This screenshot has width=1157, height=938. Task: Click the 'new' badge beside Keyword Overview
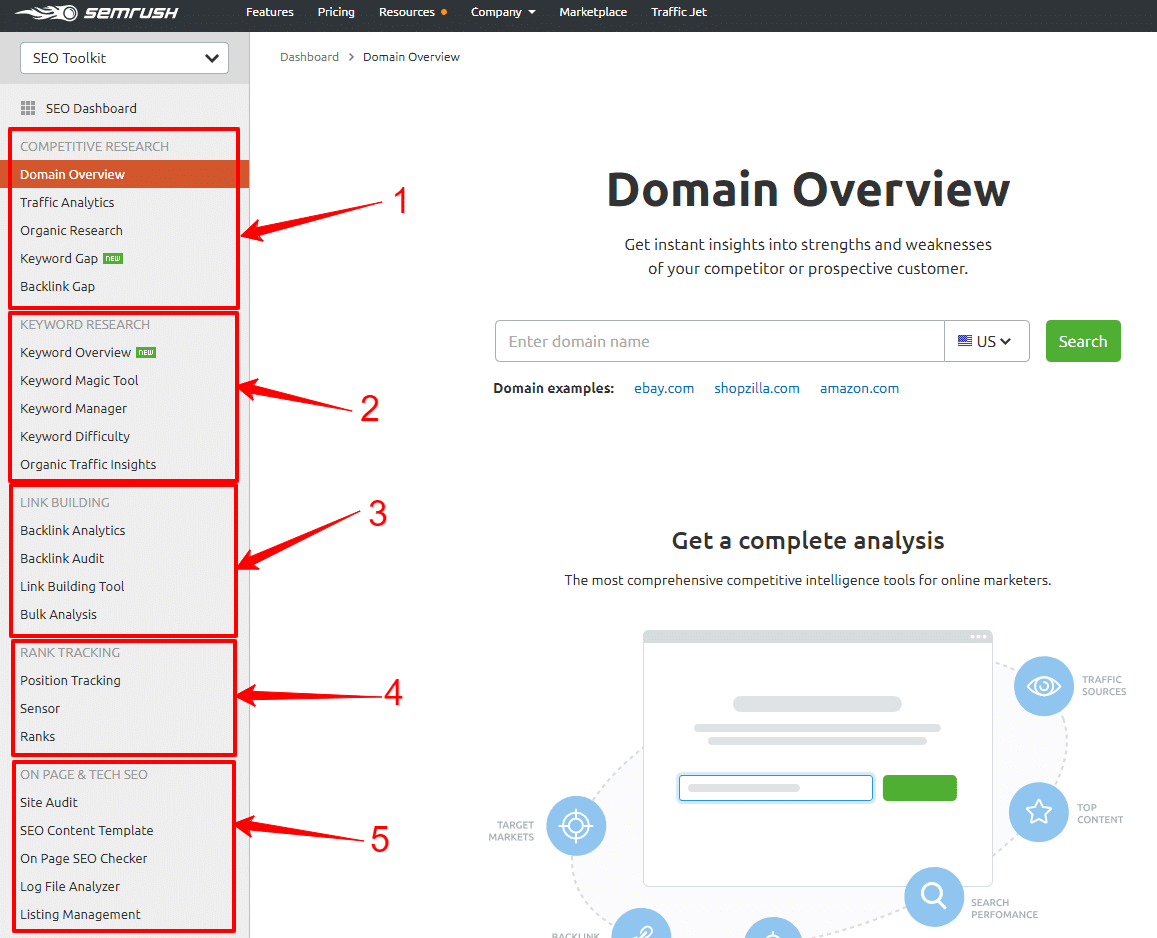click(146, 353)
